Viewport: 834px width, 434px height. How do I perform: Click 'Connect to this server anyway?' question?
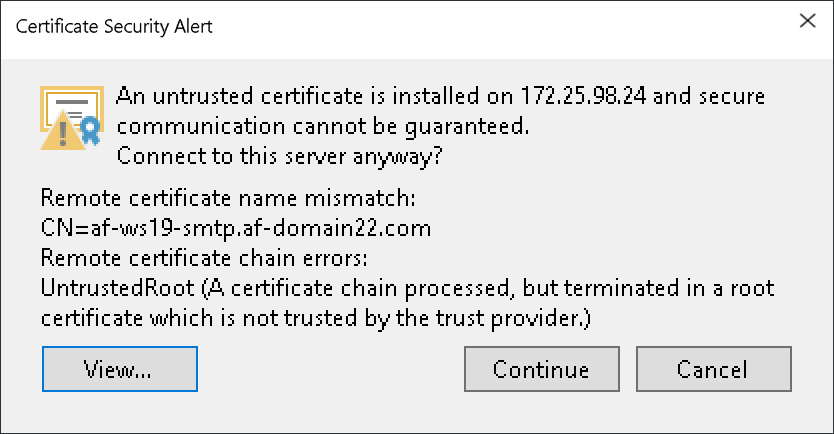pyautogui.click(x=279, y=157)
